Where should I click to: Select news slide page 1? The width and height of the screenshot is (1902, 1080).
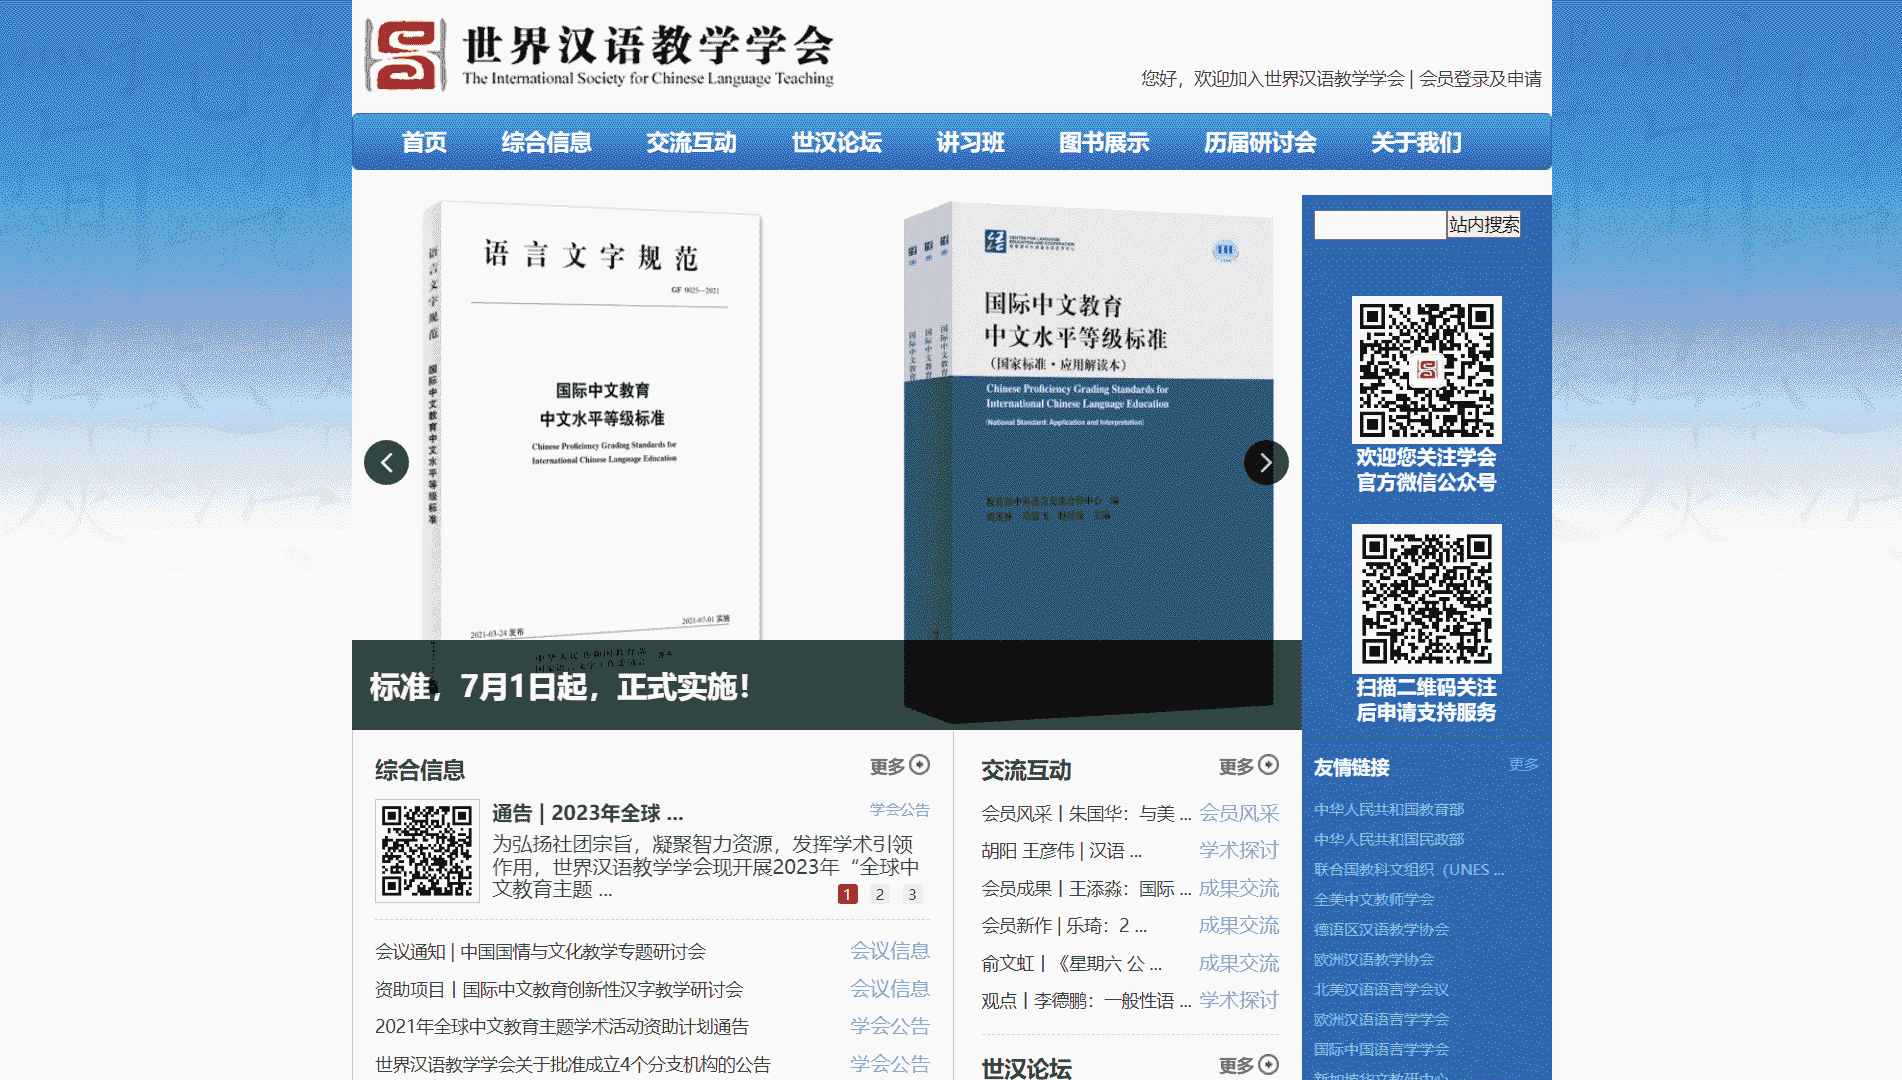848,894
